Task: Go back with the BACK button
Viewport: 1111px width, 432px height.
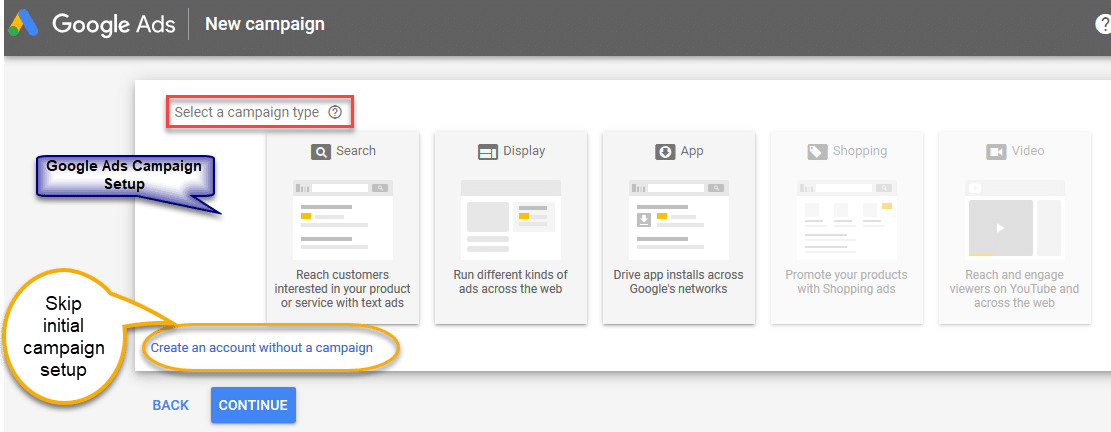Action: pyautogui.click(x=171, y=405)
